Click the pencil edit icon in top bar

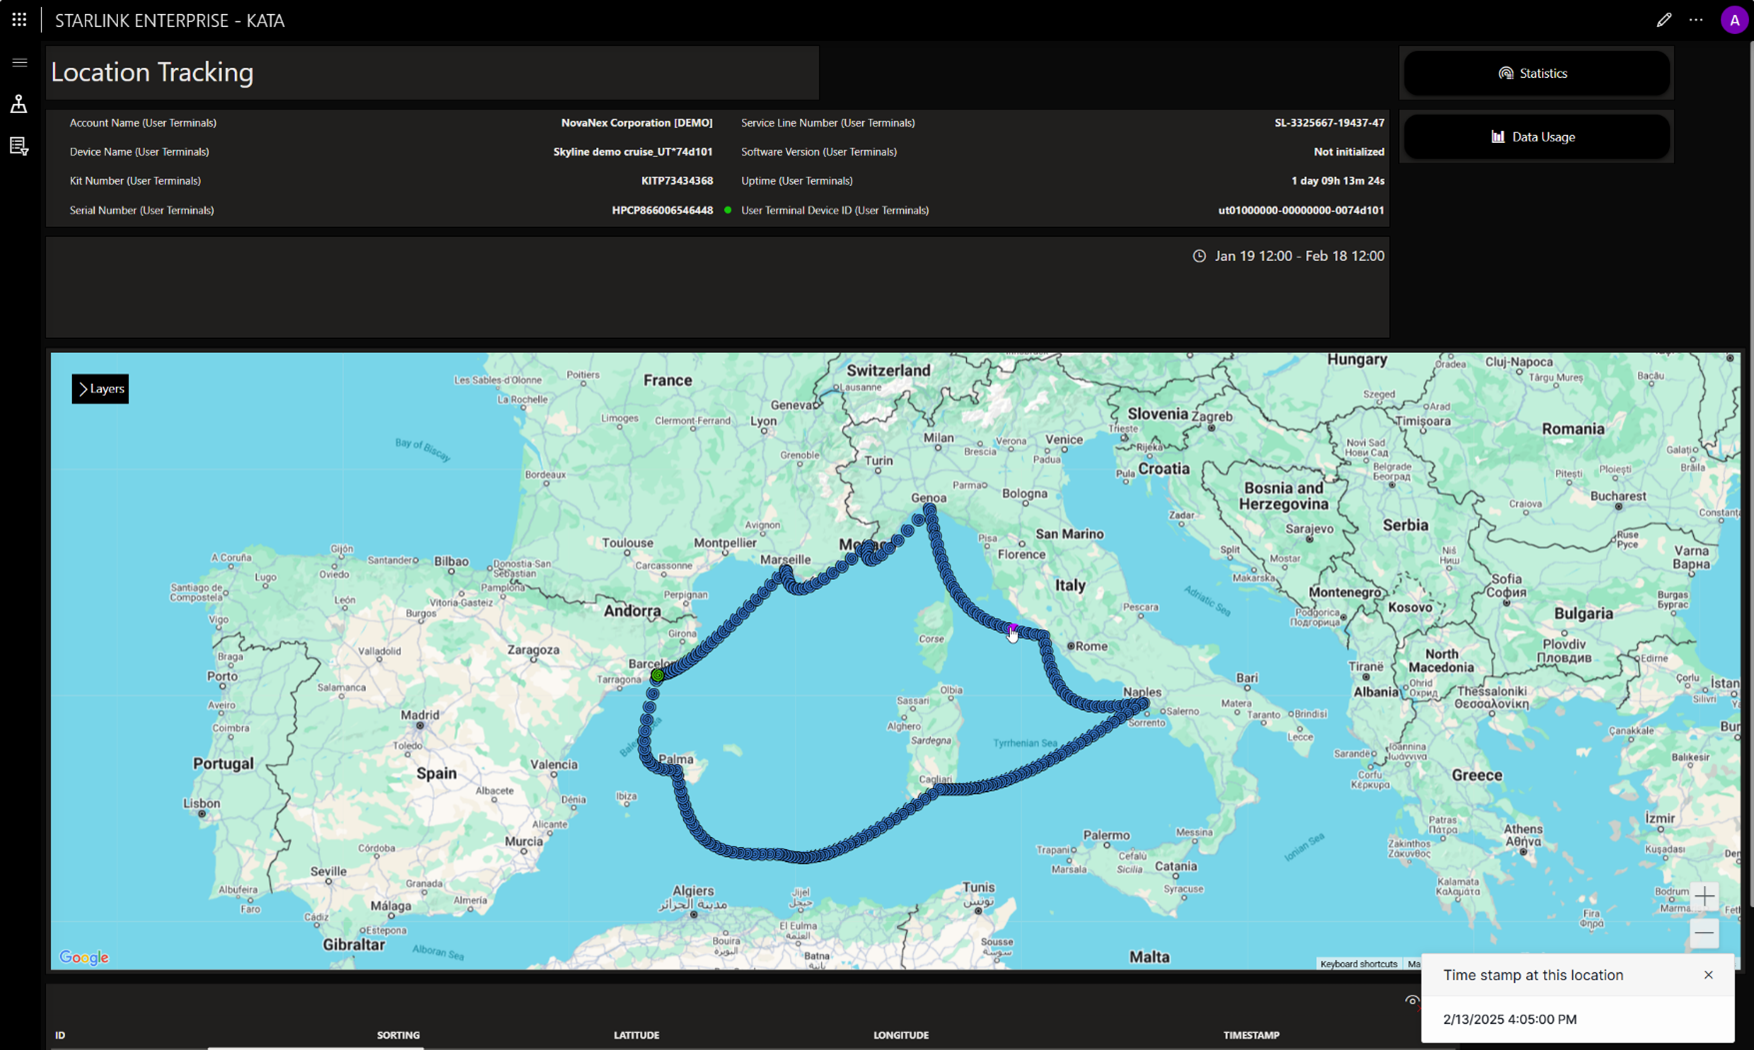pyautogui.click(x=1664, y=19)
